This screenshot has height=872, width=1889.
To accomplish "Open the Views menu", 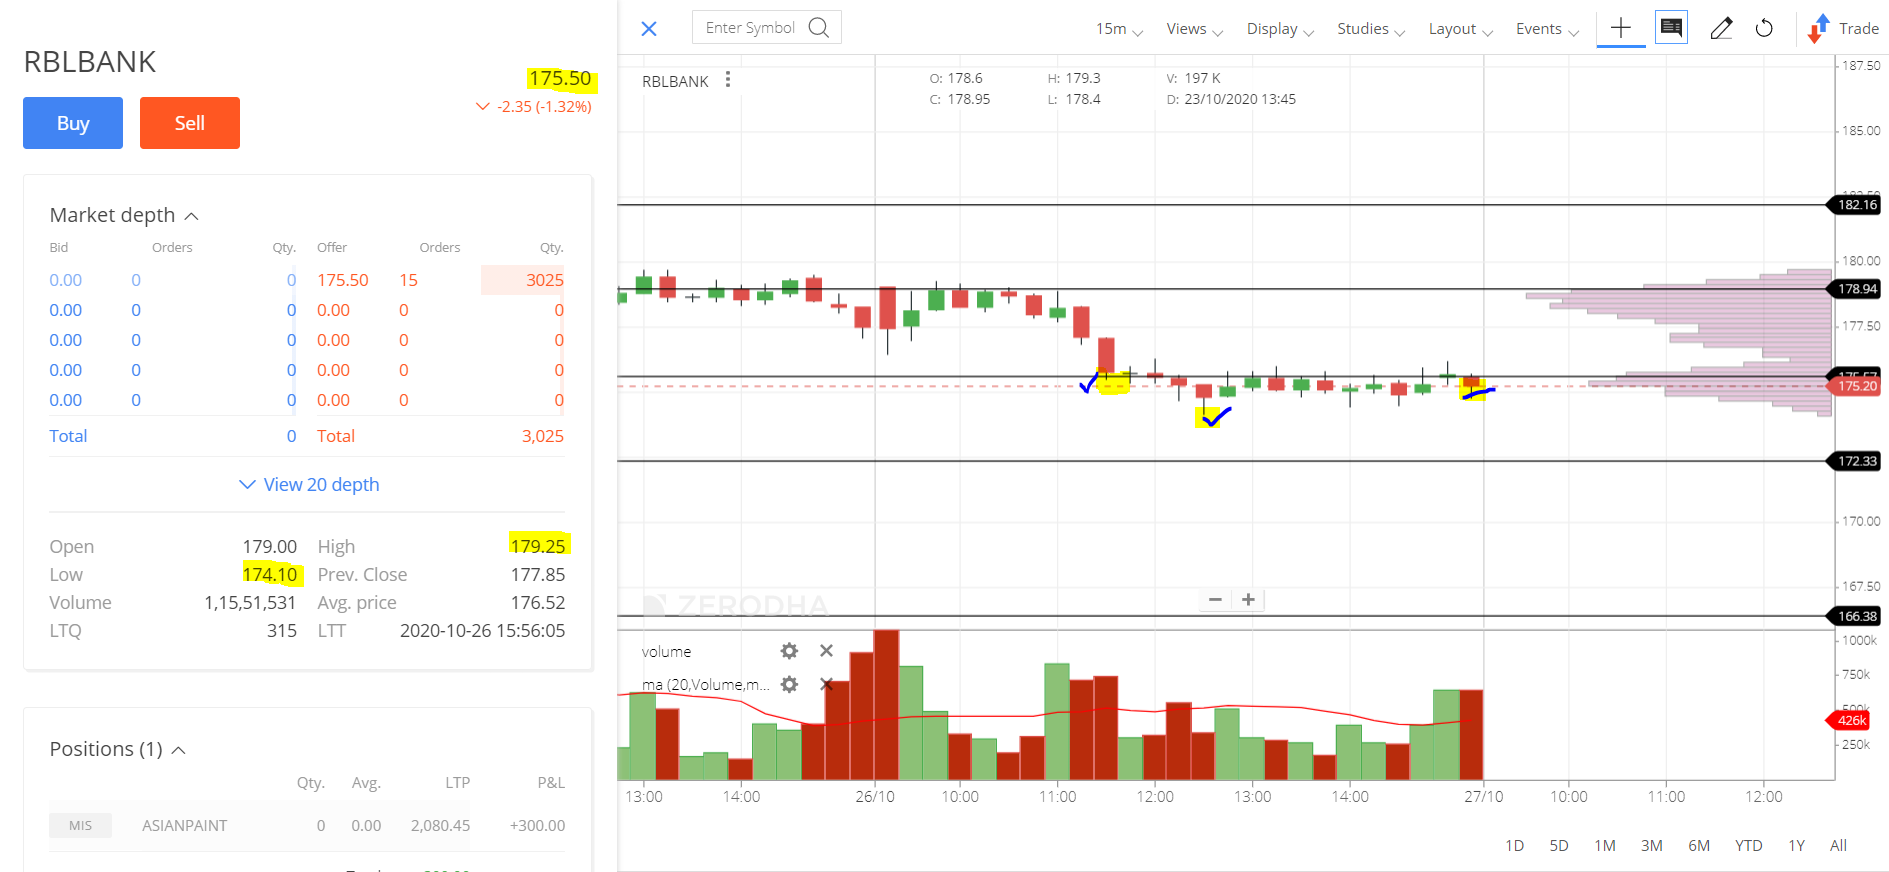I will pos(1194,29).
